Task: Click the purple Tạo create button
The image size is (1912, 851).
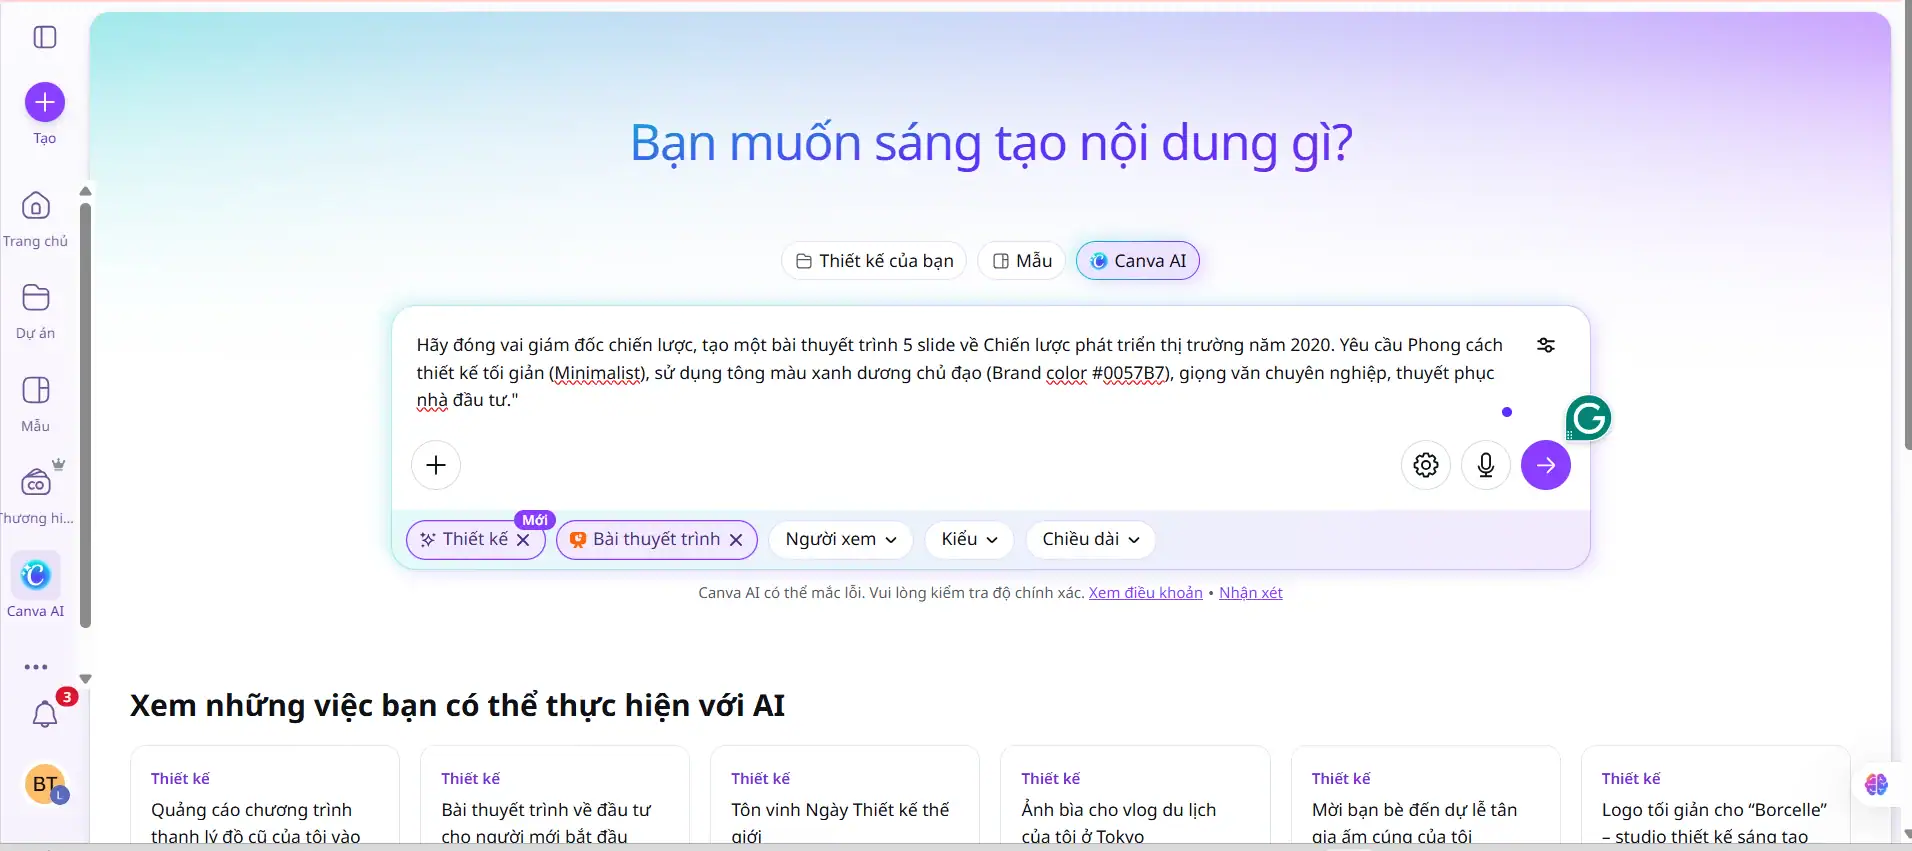Action: click(x=45, y=102)
